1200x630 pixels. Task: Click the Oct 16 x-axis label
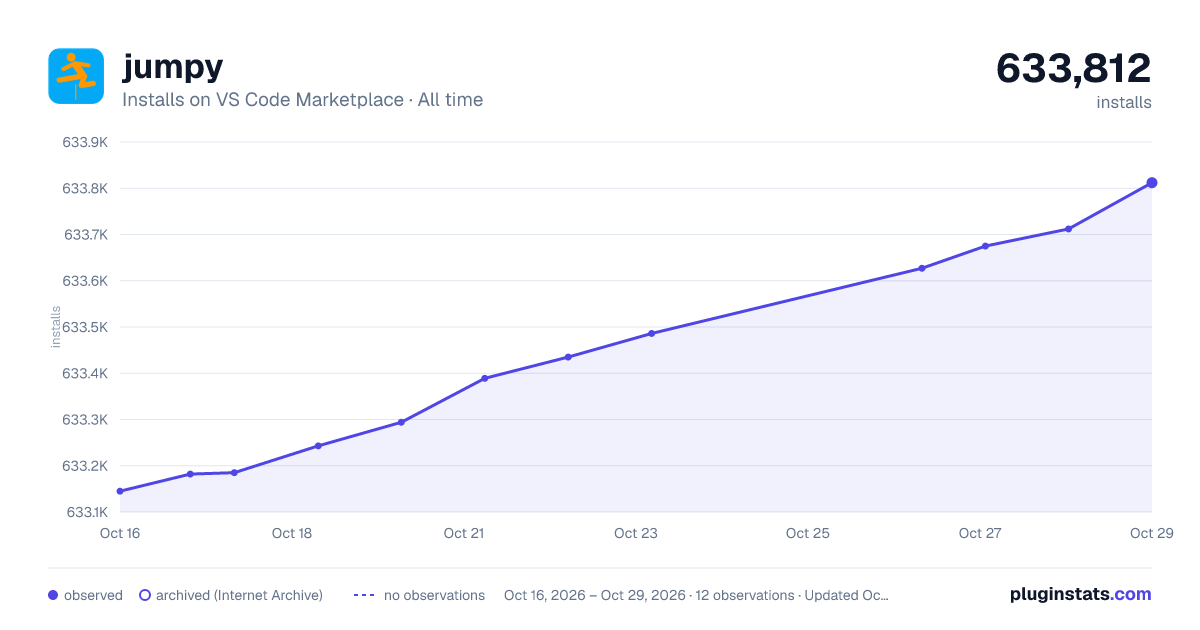[x=120, y=533]
